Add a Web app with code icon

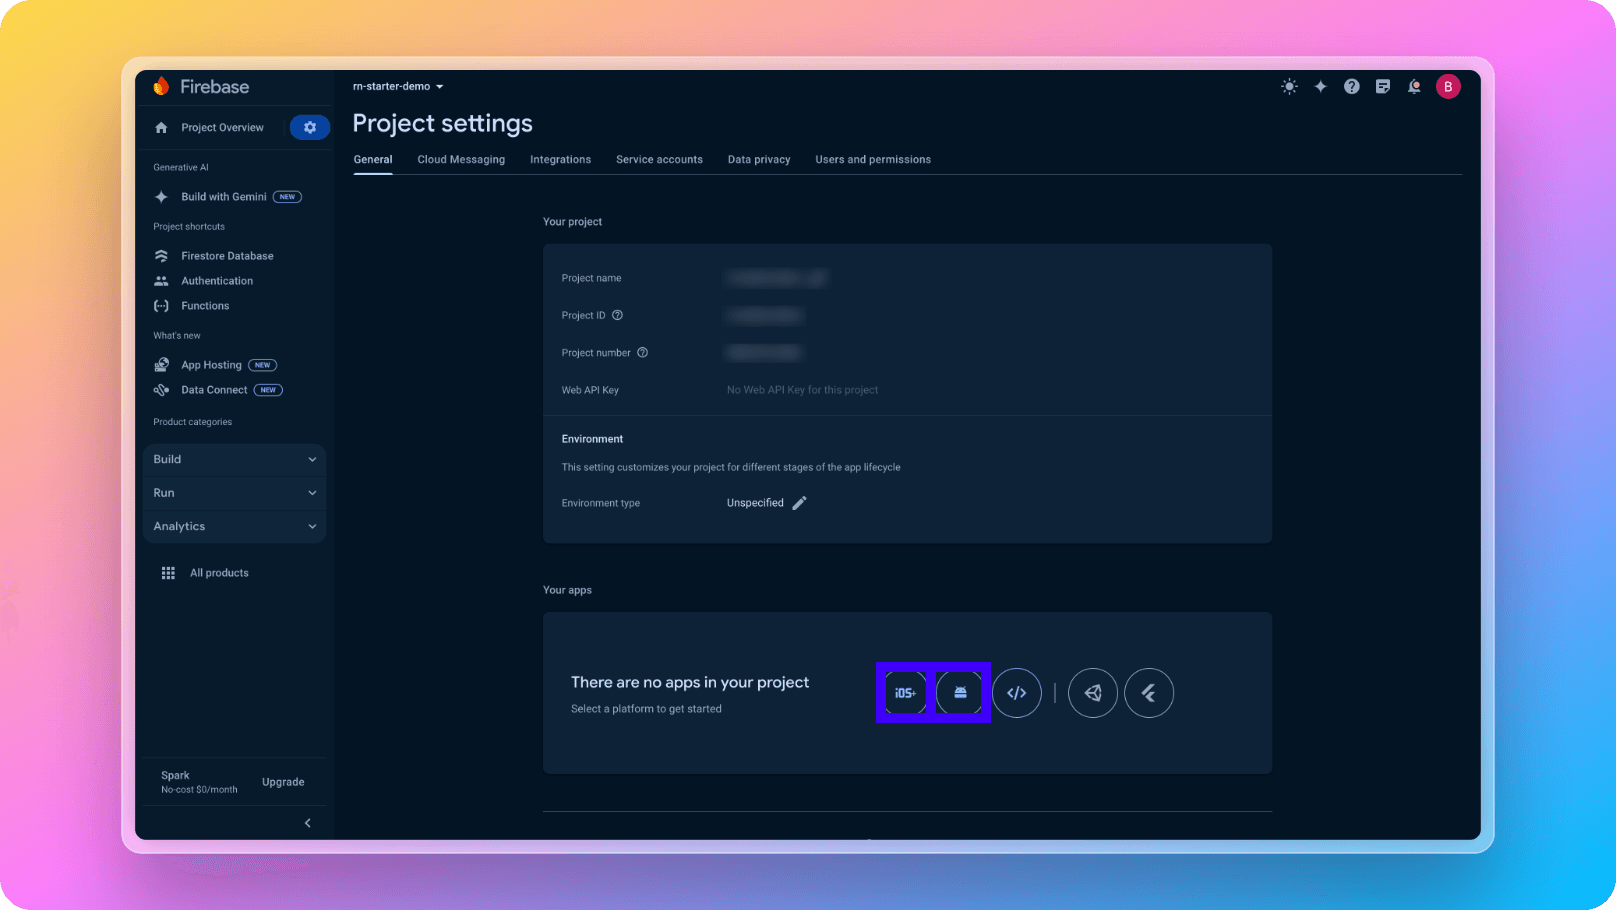tap(1017, 693)
